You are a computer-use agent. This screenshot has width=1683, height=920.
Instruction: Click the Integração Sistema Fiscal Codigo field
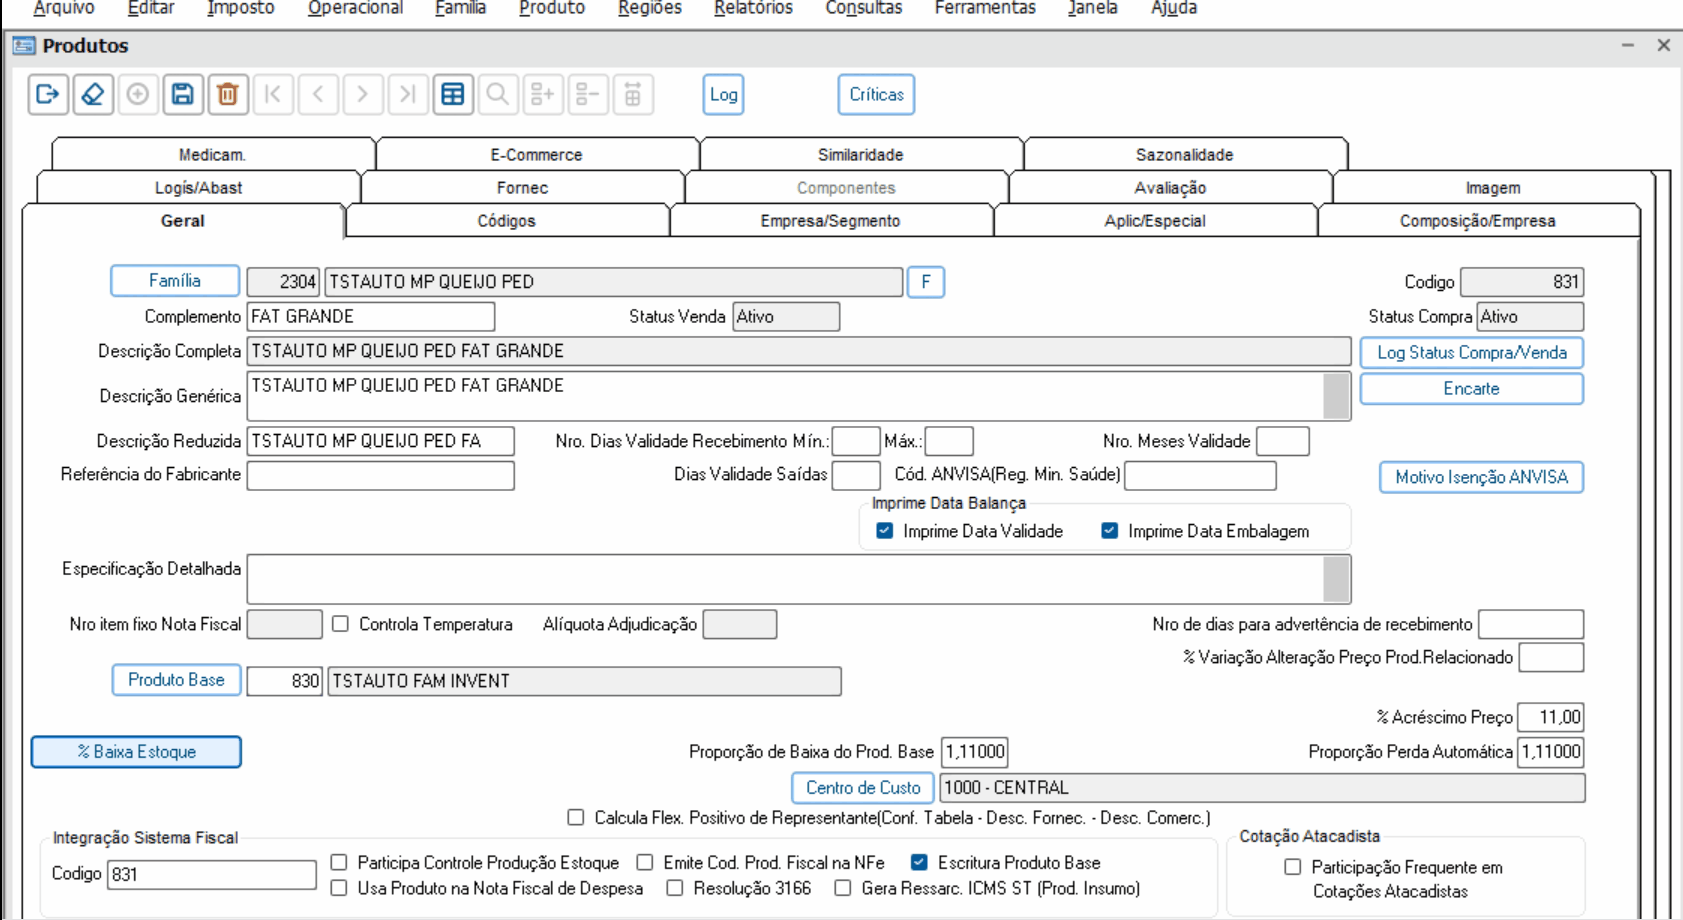(x=212, y=875)
